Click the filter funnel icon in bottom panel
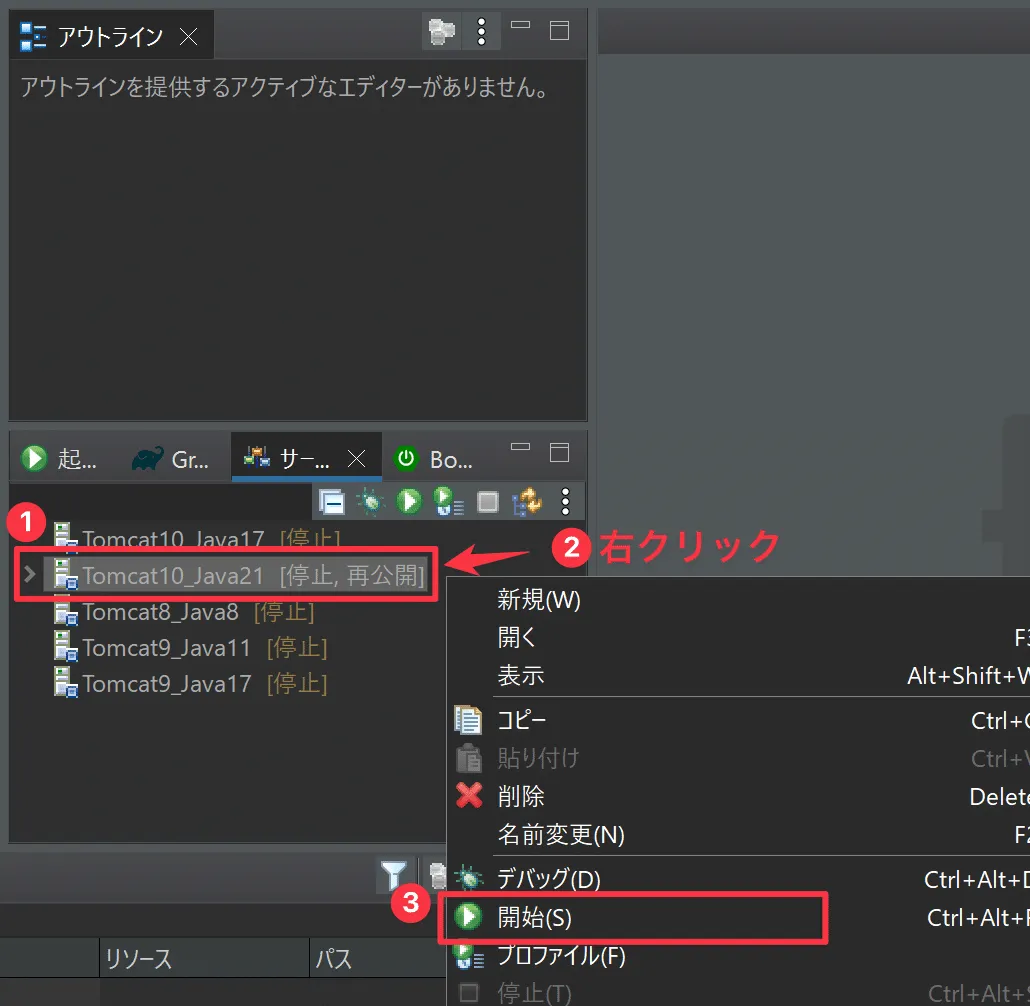 click(x=393, y=875)
